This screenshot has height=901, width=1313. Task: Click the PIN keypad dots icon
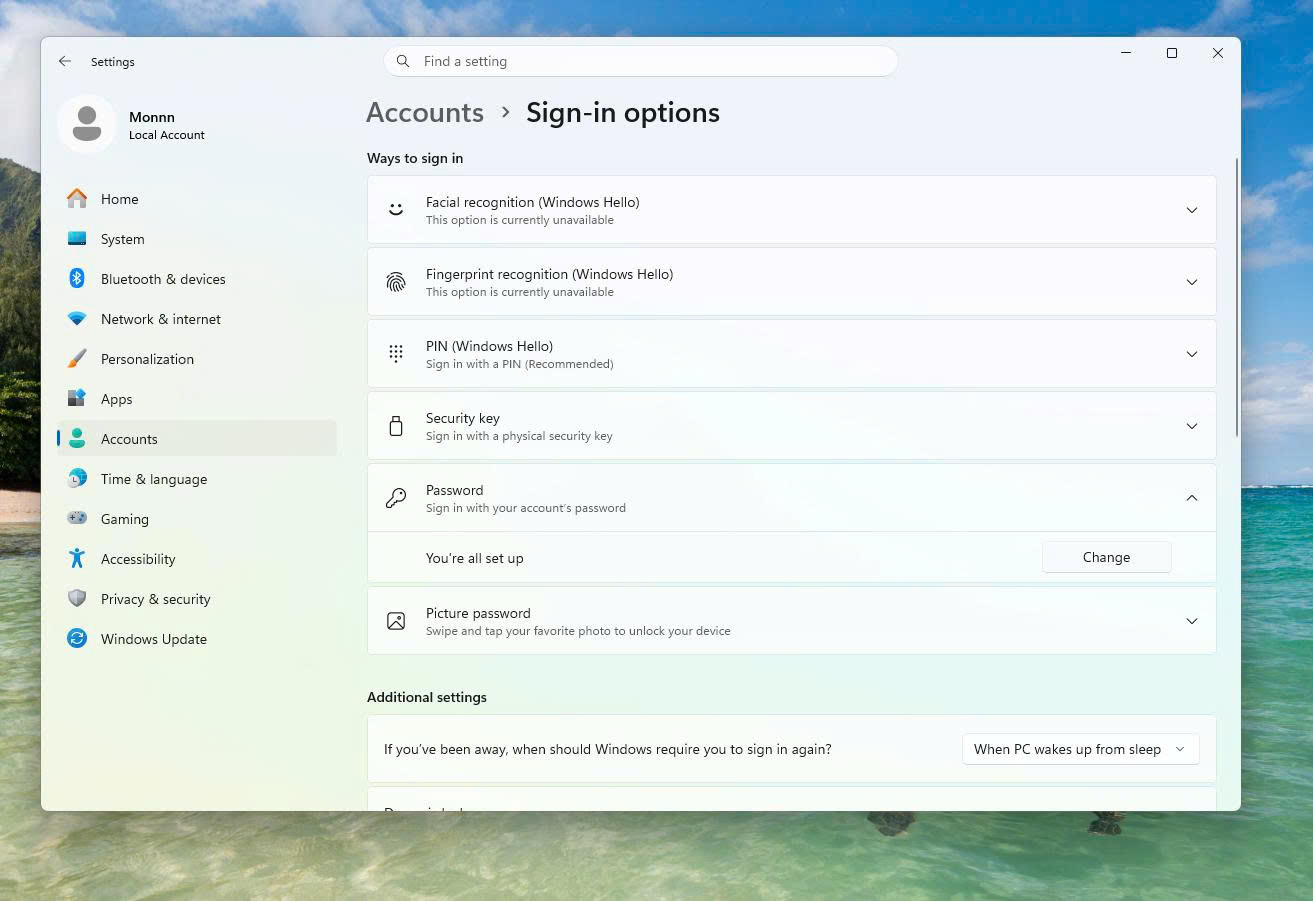(396, 354)
